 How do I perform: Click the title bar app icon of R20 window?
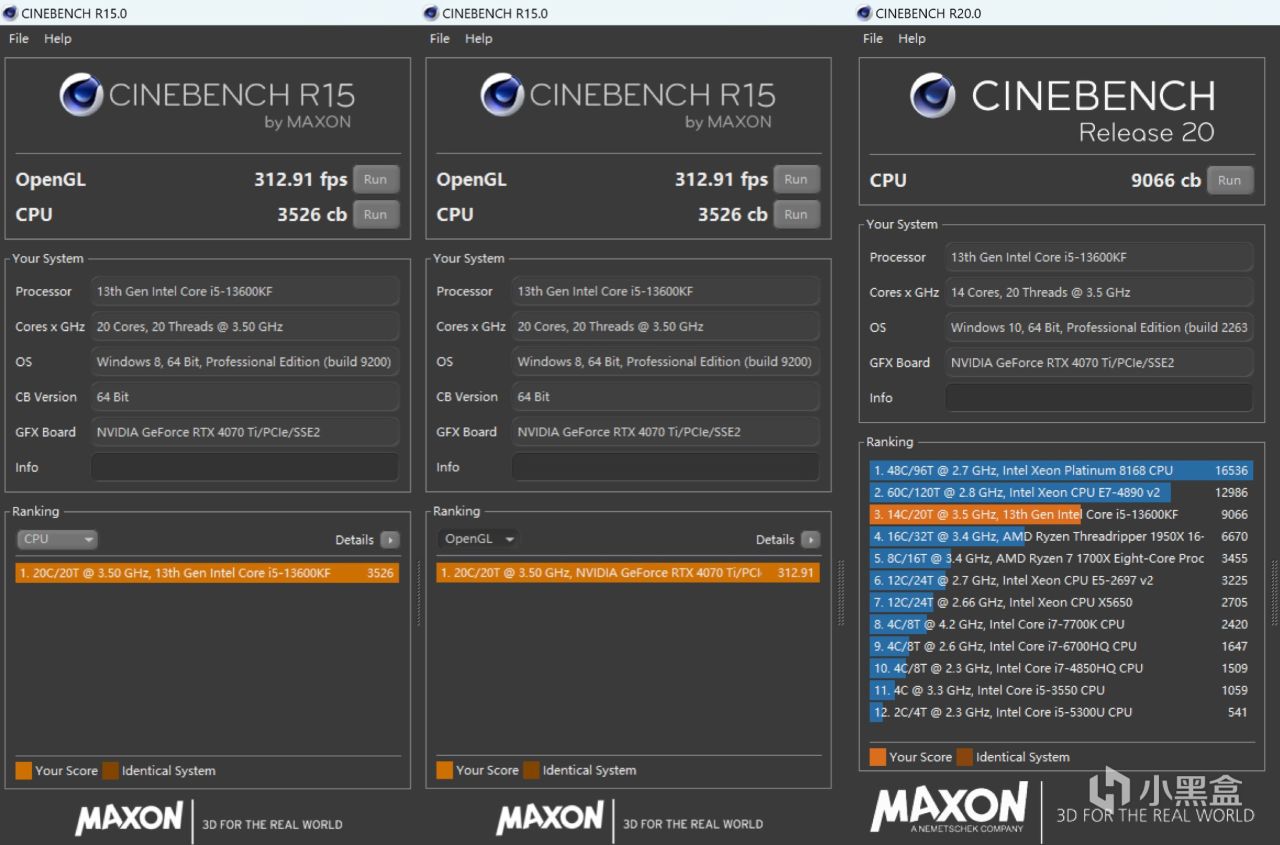pyautogui.click(x=864, y=13)
